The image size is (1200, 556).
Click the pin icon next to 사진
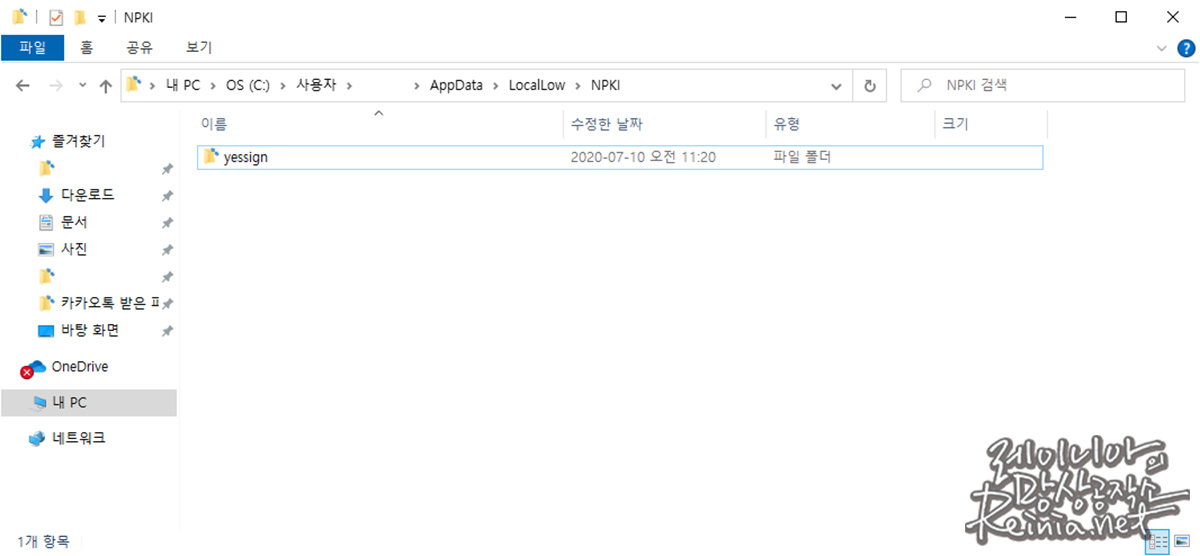coord(167,250)
